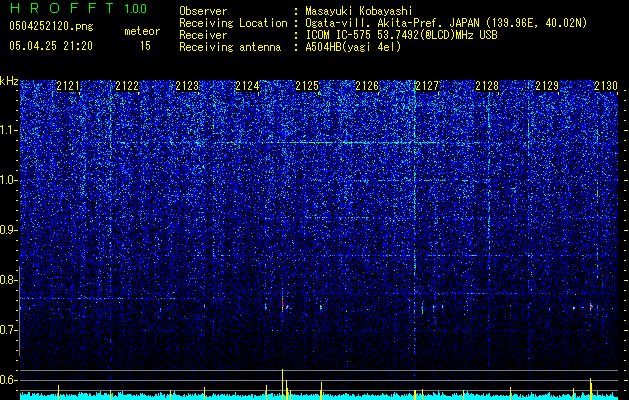The image size is (629, 400).
Task: Click the Receiving Location label
Action: pos(233,23)
